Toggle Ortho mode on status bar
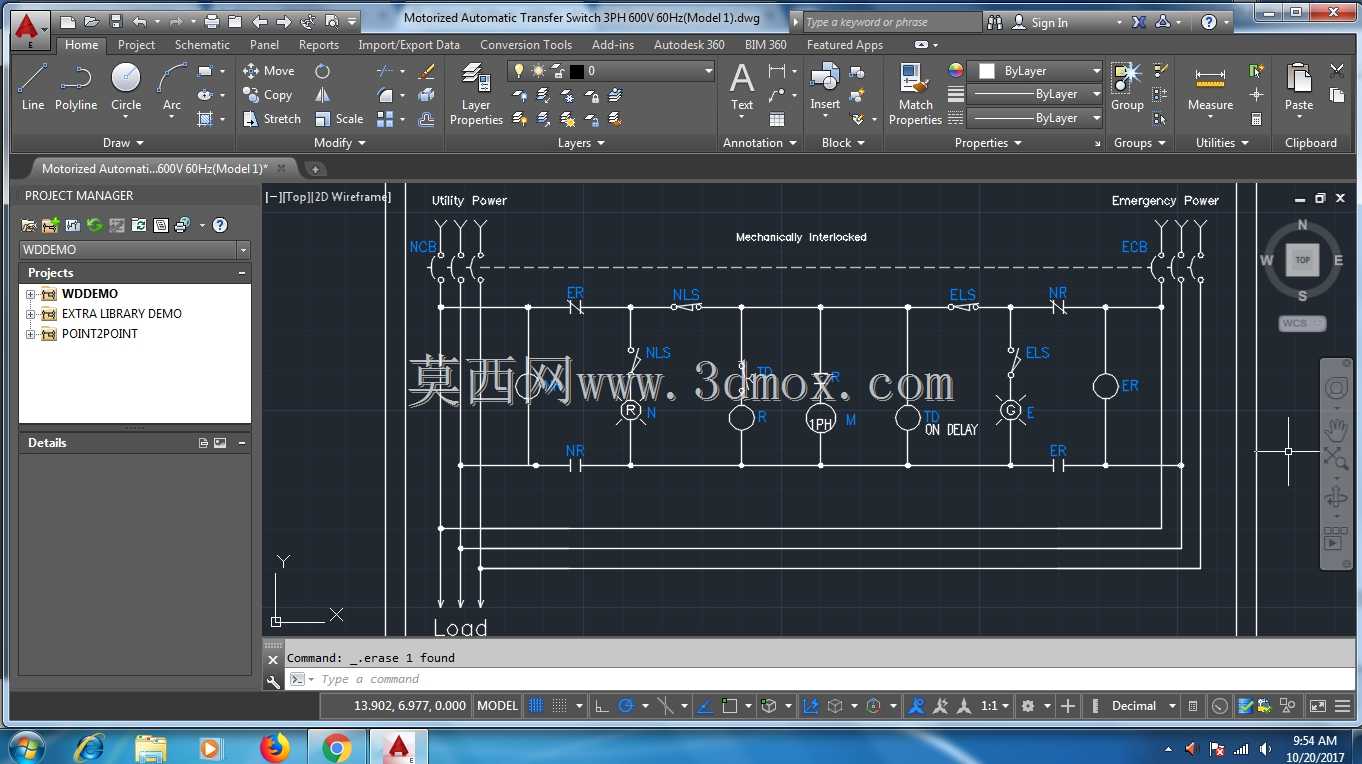The height and width of the screenshot is (764, 1362). (x=602, y=706)
